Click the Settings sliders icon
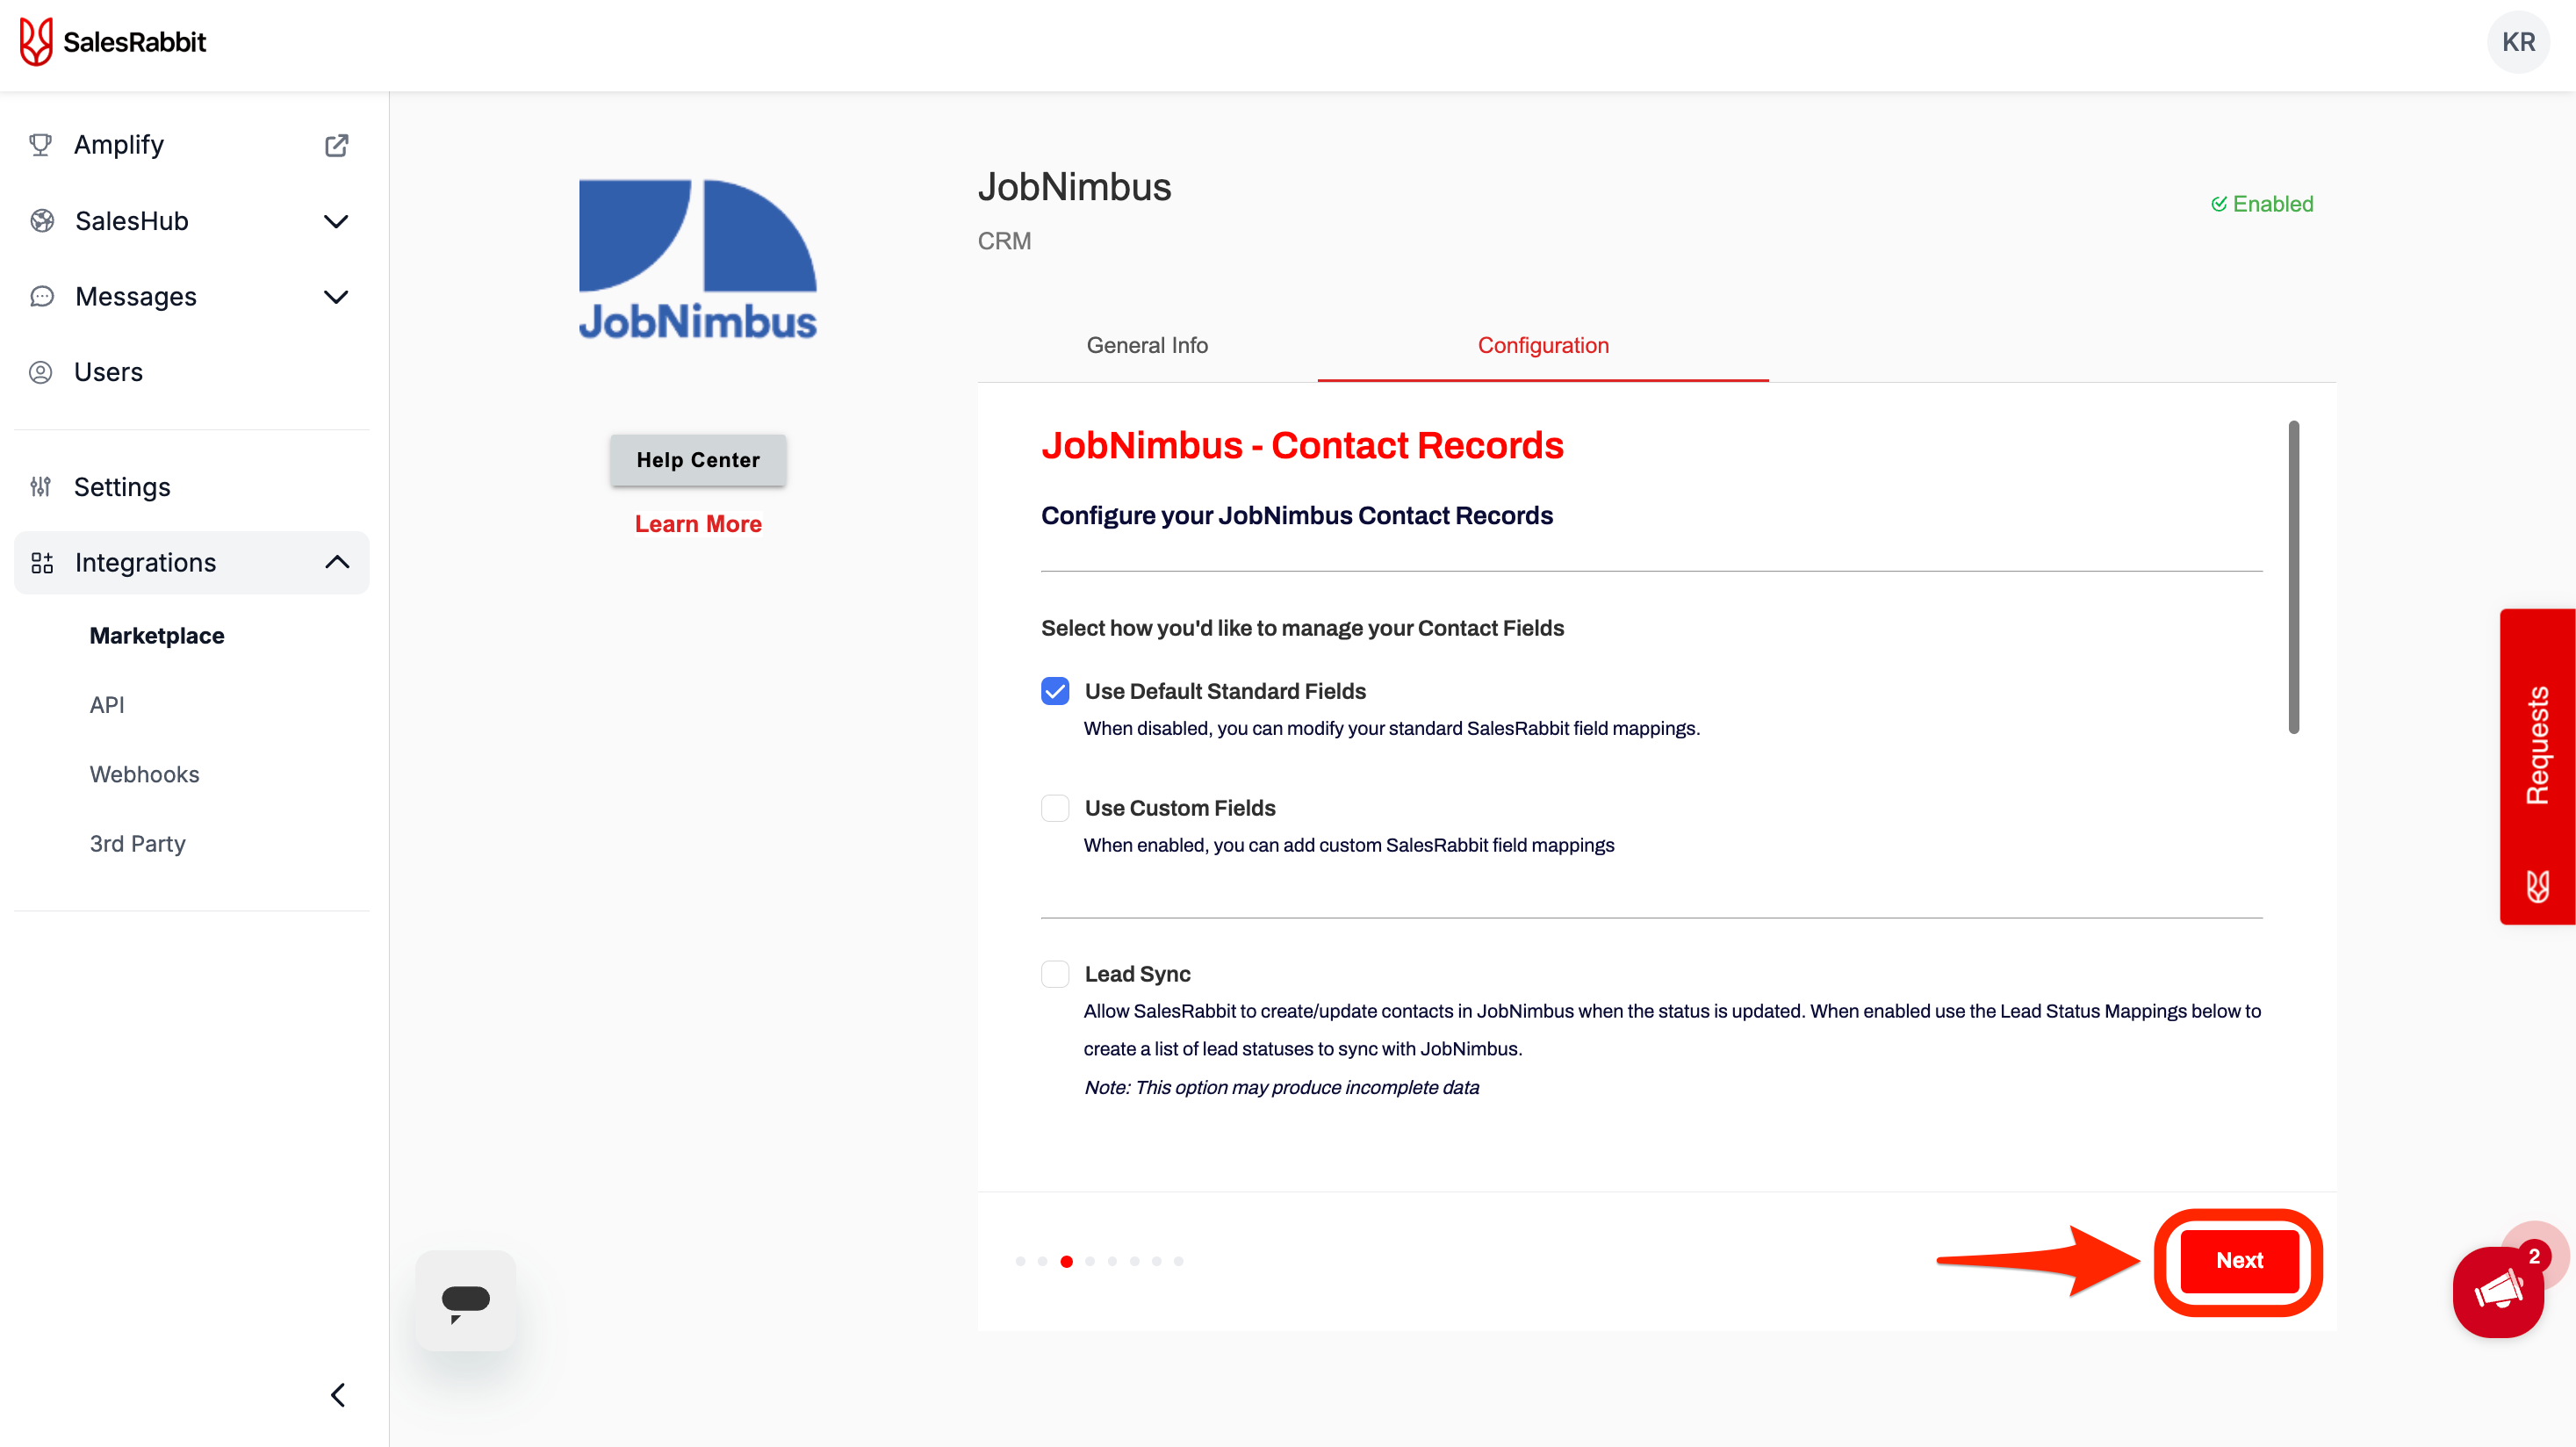Image resolution: width=2576 pixels, height=1447 pixels. 41,487
